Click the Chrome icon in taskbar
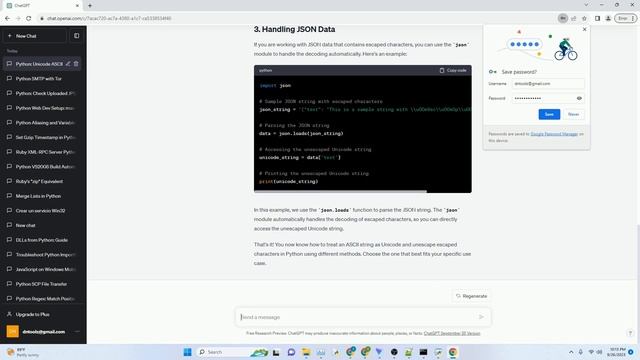 click(x=453, y=352)
